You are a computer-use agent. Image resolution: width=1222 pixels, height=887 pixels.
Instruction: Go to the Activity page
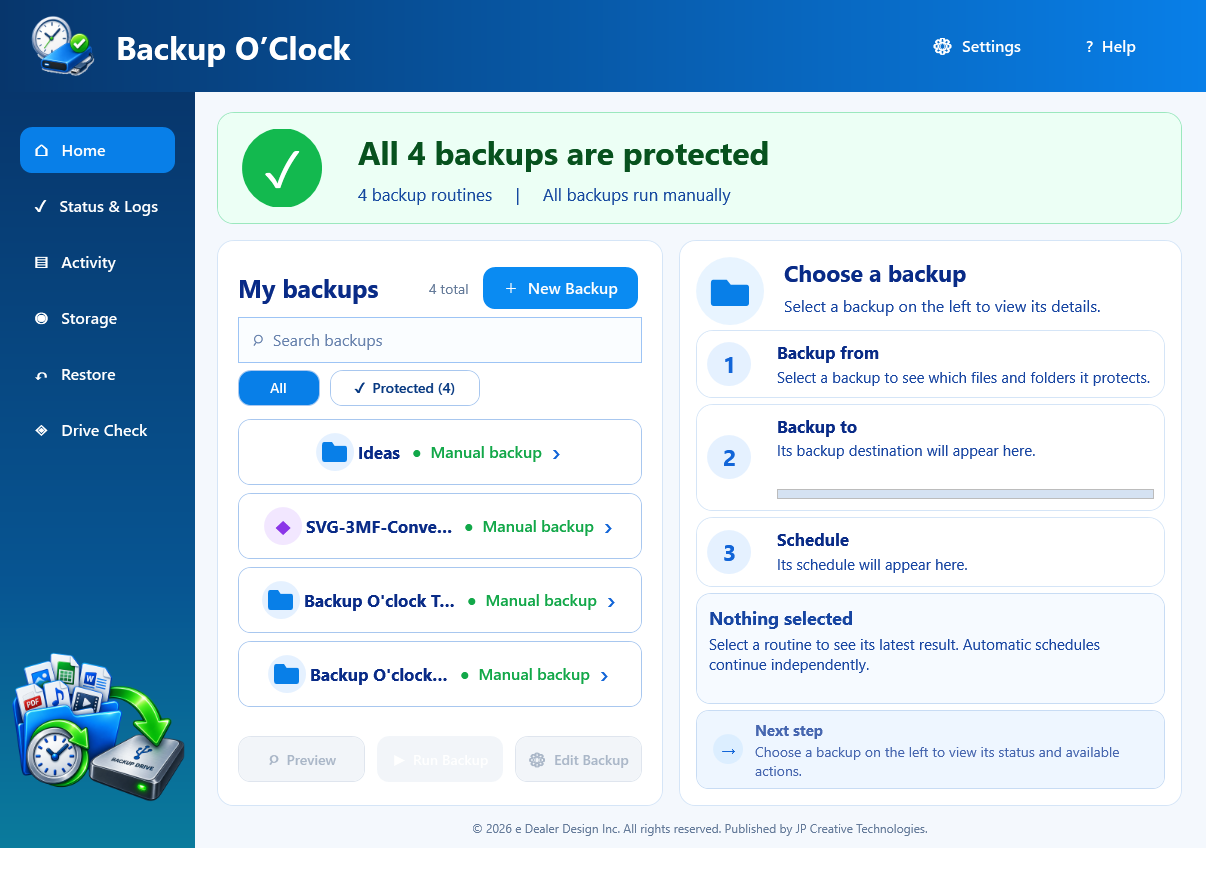click(97, 262)
